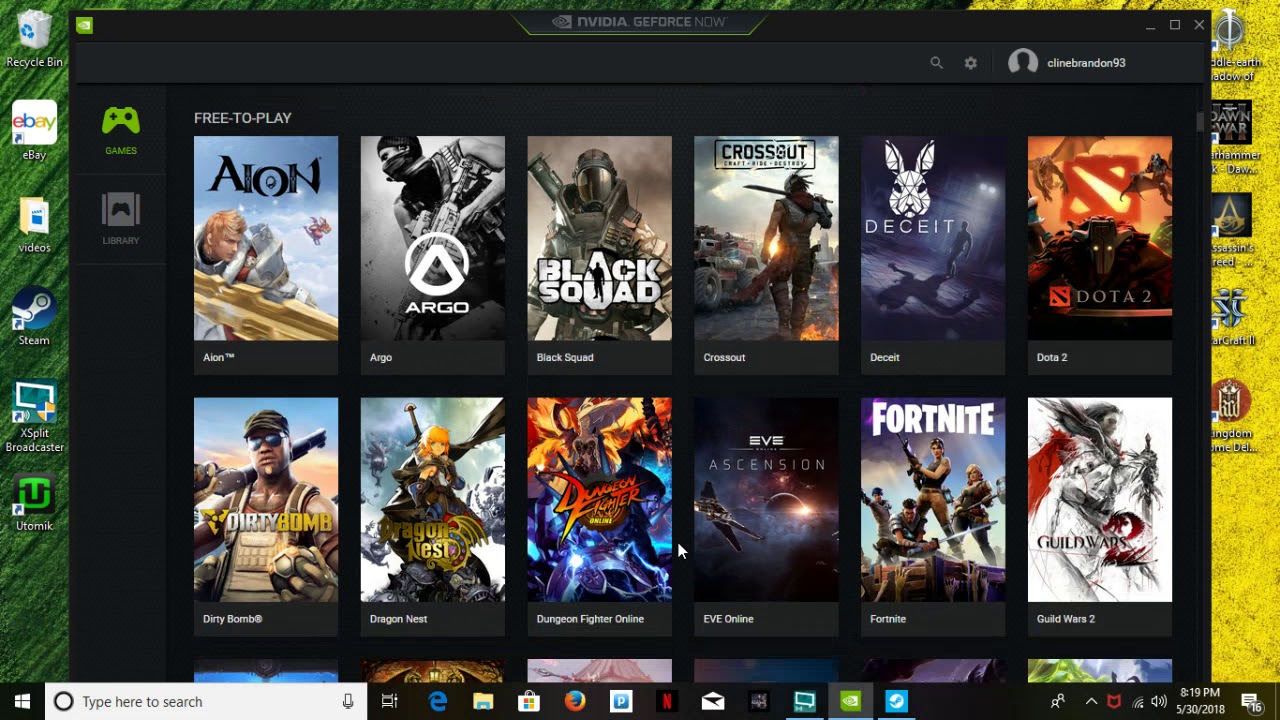Open the Games section in sidebar

coord(121,131)
